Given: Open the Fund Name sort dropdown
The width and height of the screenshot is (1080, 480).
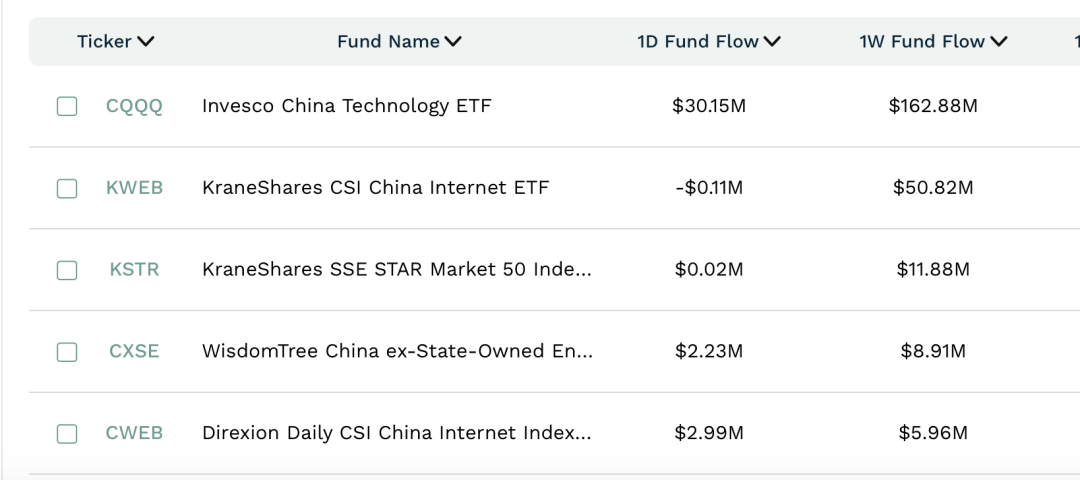Looking at the screenshot, I should [x=453, y=42].
